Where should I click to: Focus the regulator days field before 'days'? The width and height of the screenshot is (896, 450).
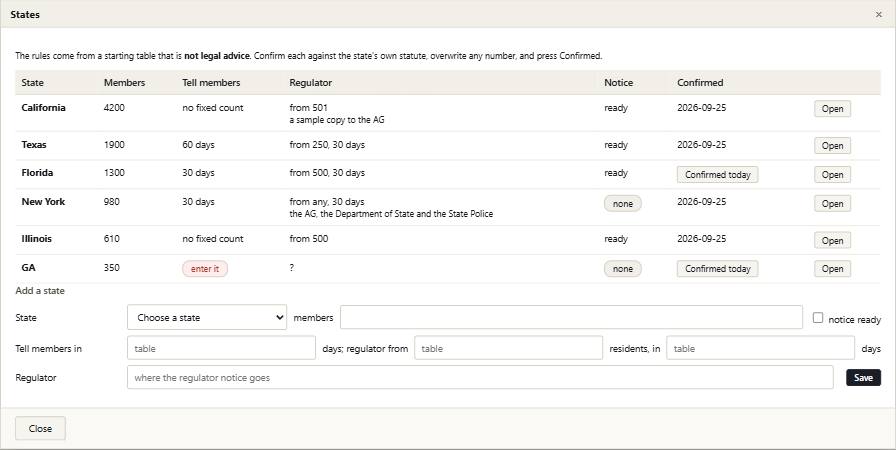point(760,348)
